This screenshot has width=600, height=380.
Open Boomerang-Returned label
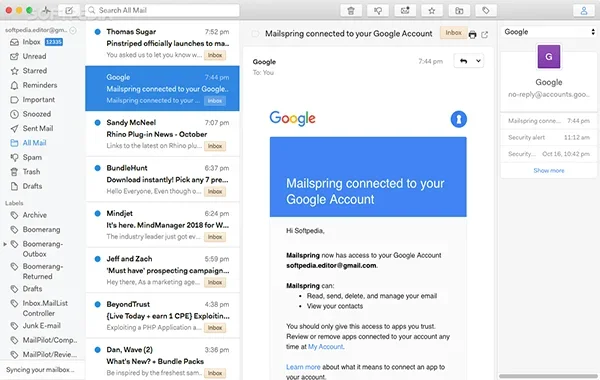coord(42,271)
